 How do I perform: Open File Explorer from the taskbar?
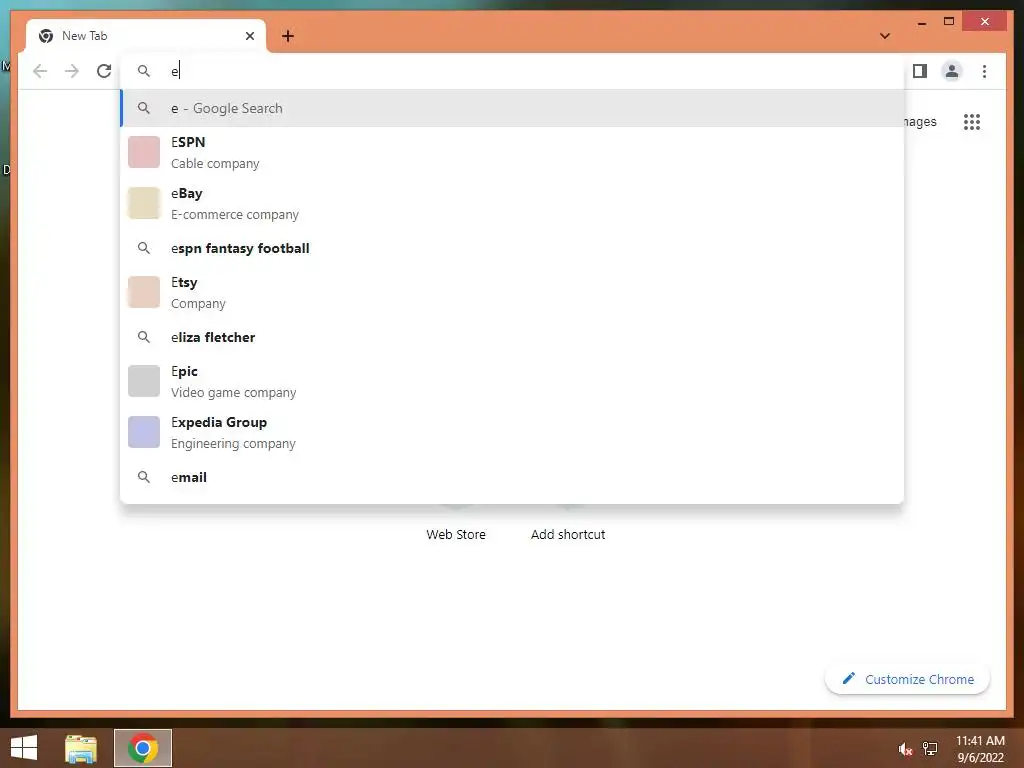point(81,748)
